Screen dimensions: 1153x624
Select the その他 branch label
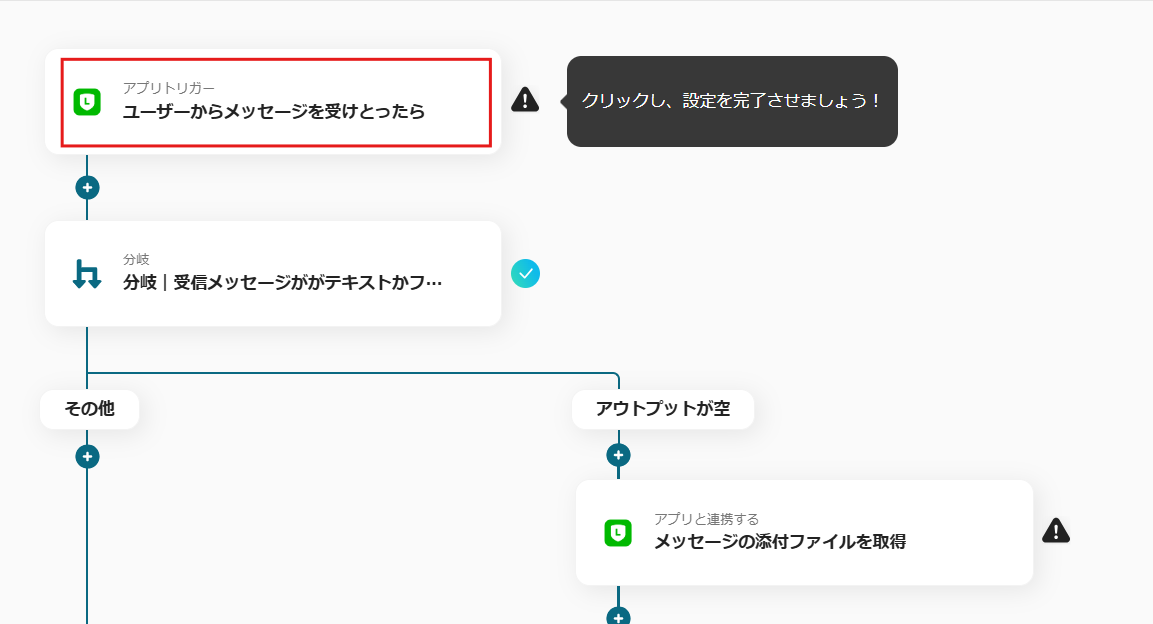click(x=89, y=409)
